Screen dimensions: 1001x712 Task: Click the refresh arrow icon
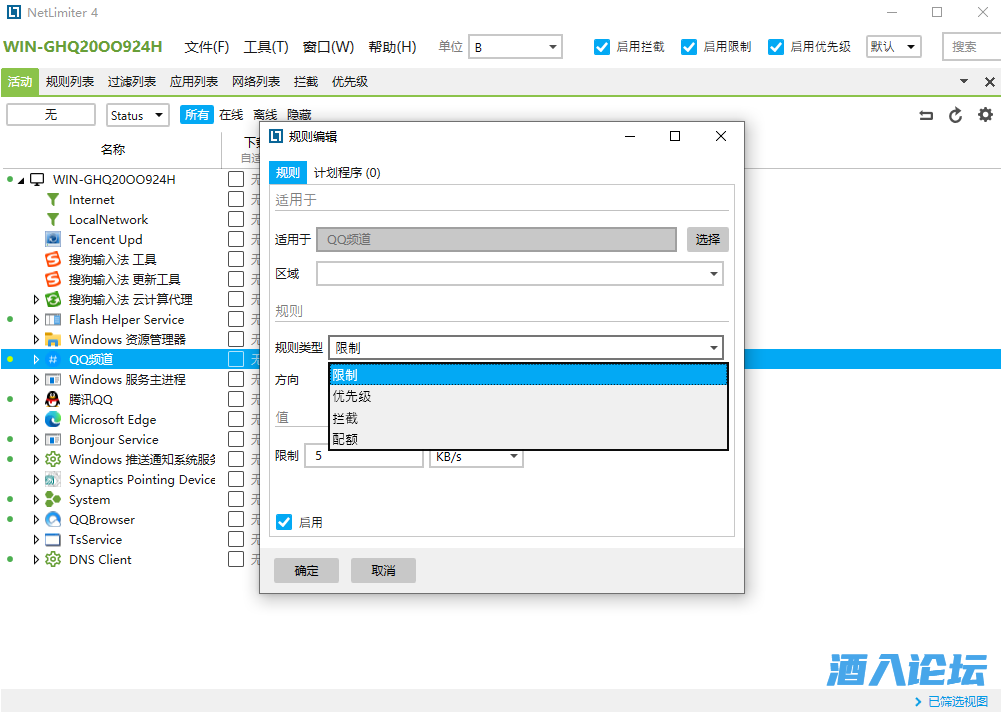956,115
